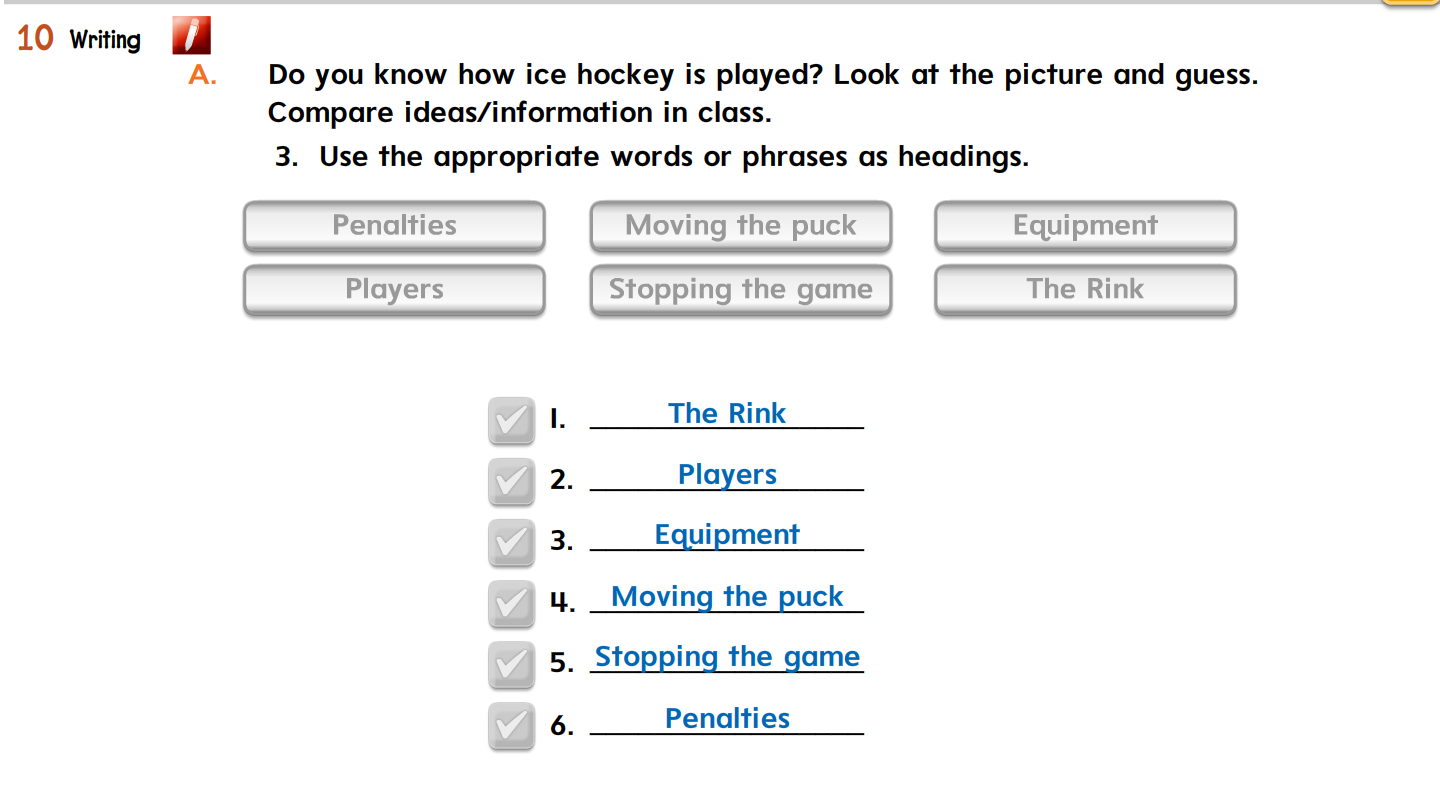Toggle the checkbox beside answer 4

tap(511, 604)
